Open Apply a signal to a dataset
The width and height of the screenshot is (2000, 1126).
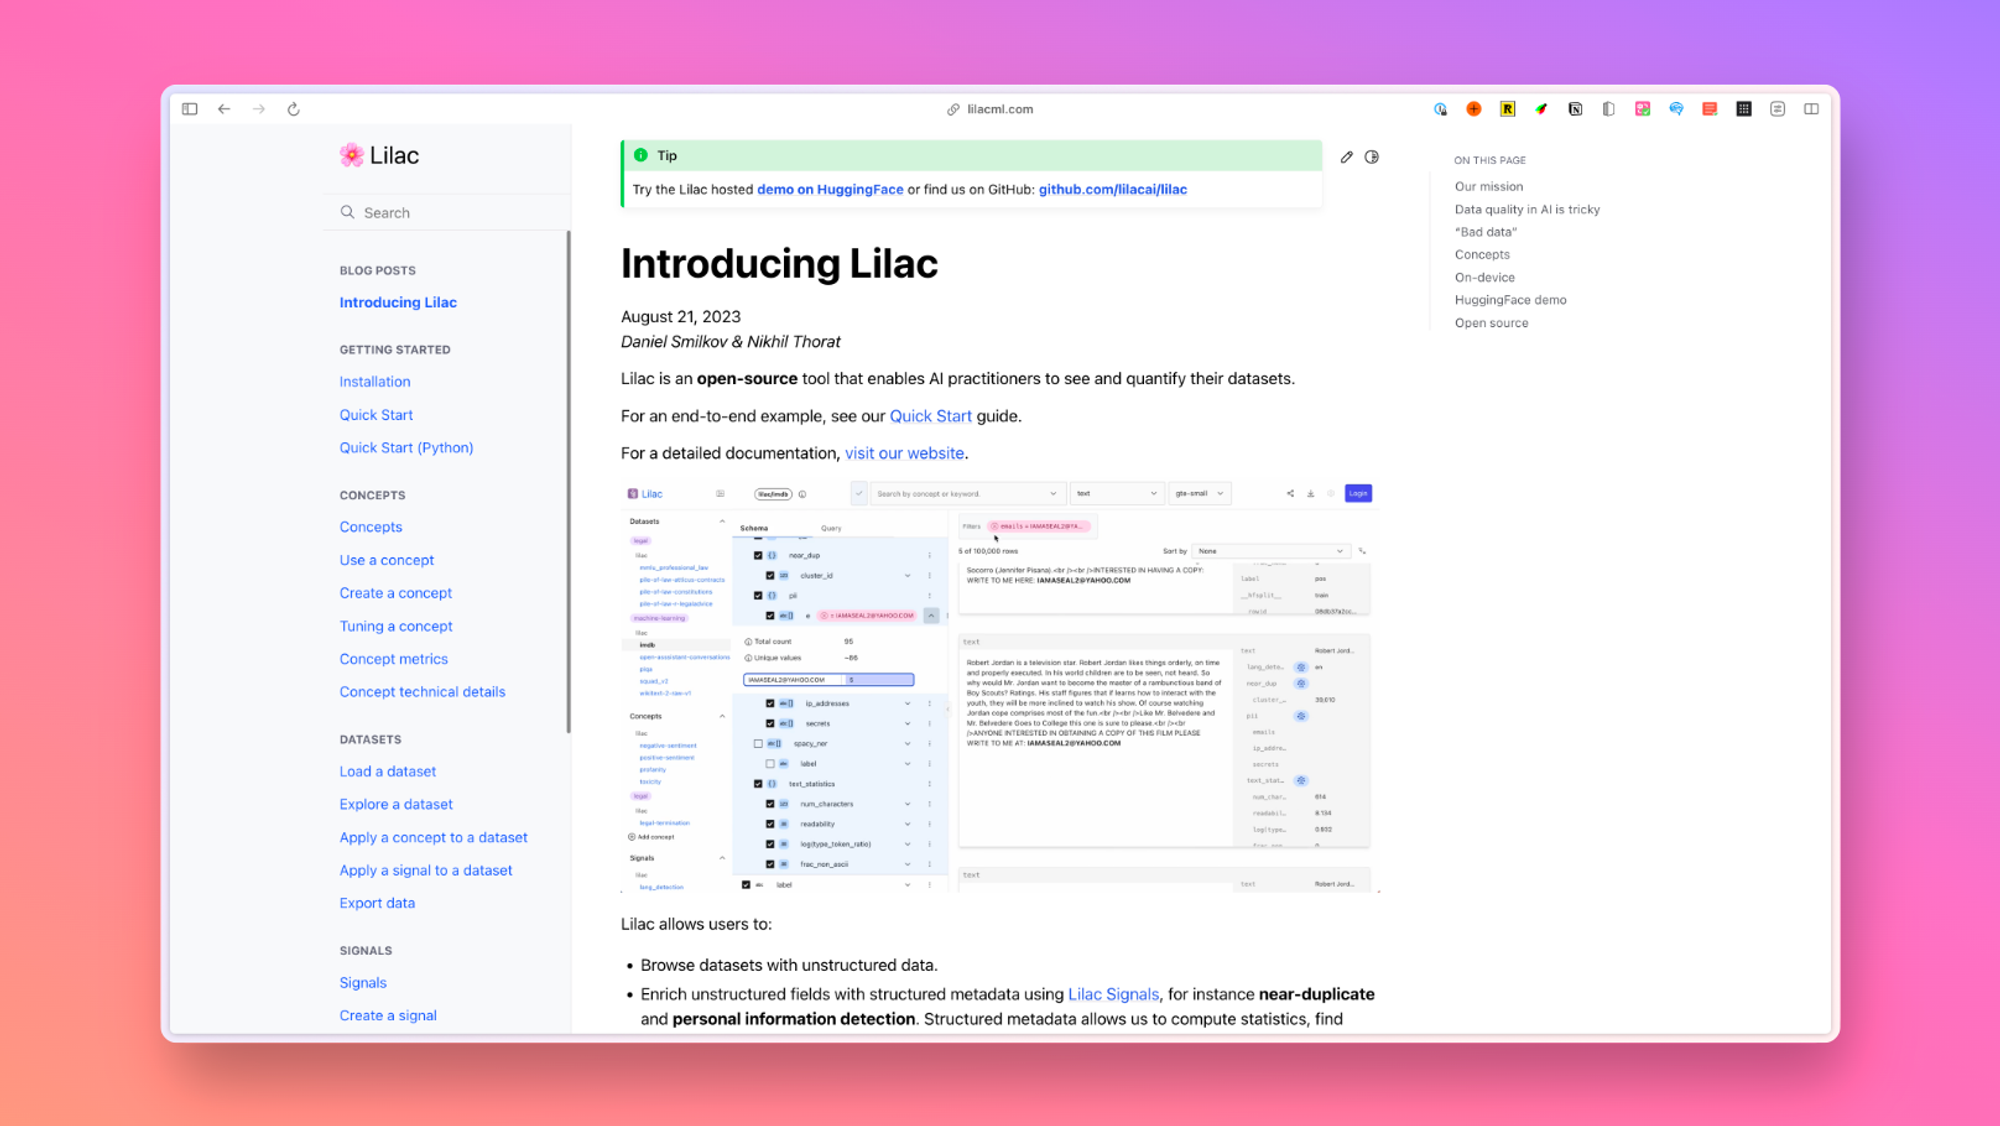point(426,871)
